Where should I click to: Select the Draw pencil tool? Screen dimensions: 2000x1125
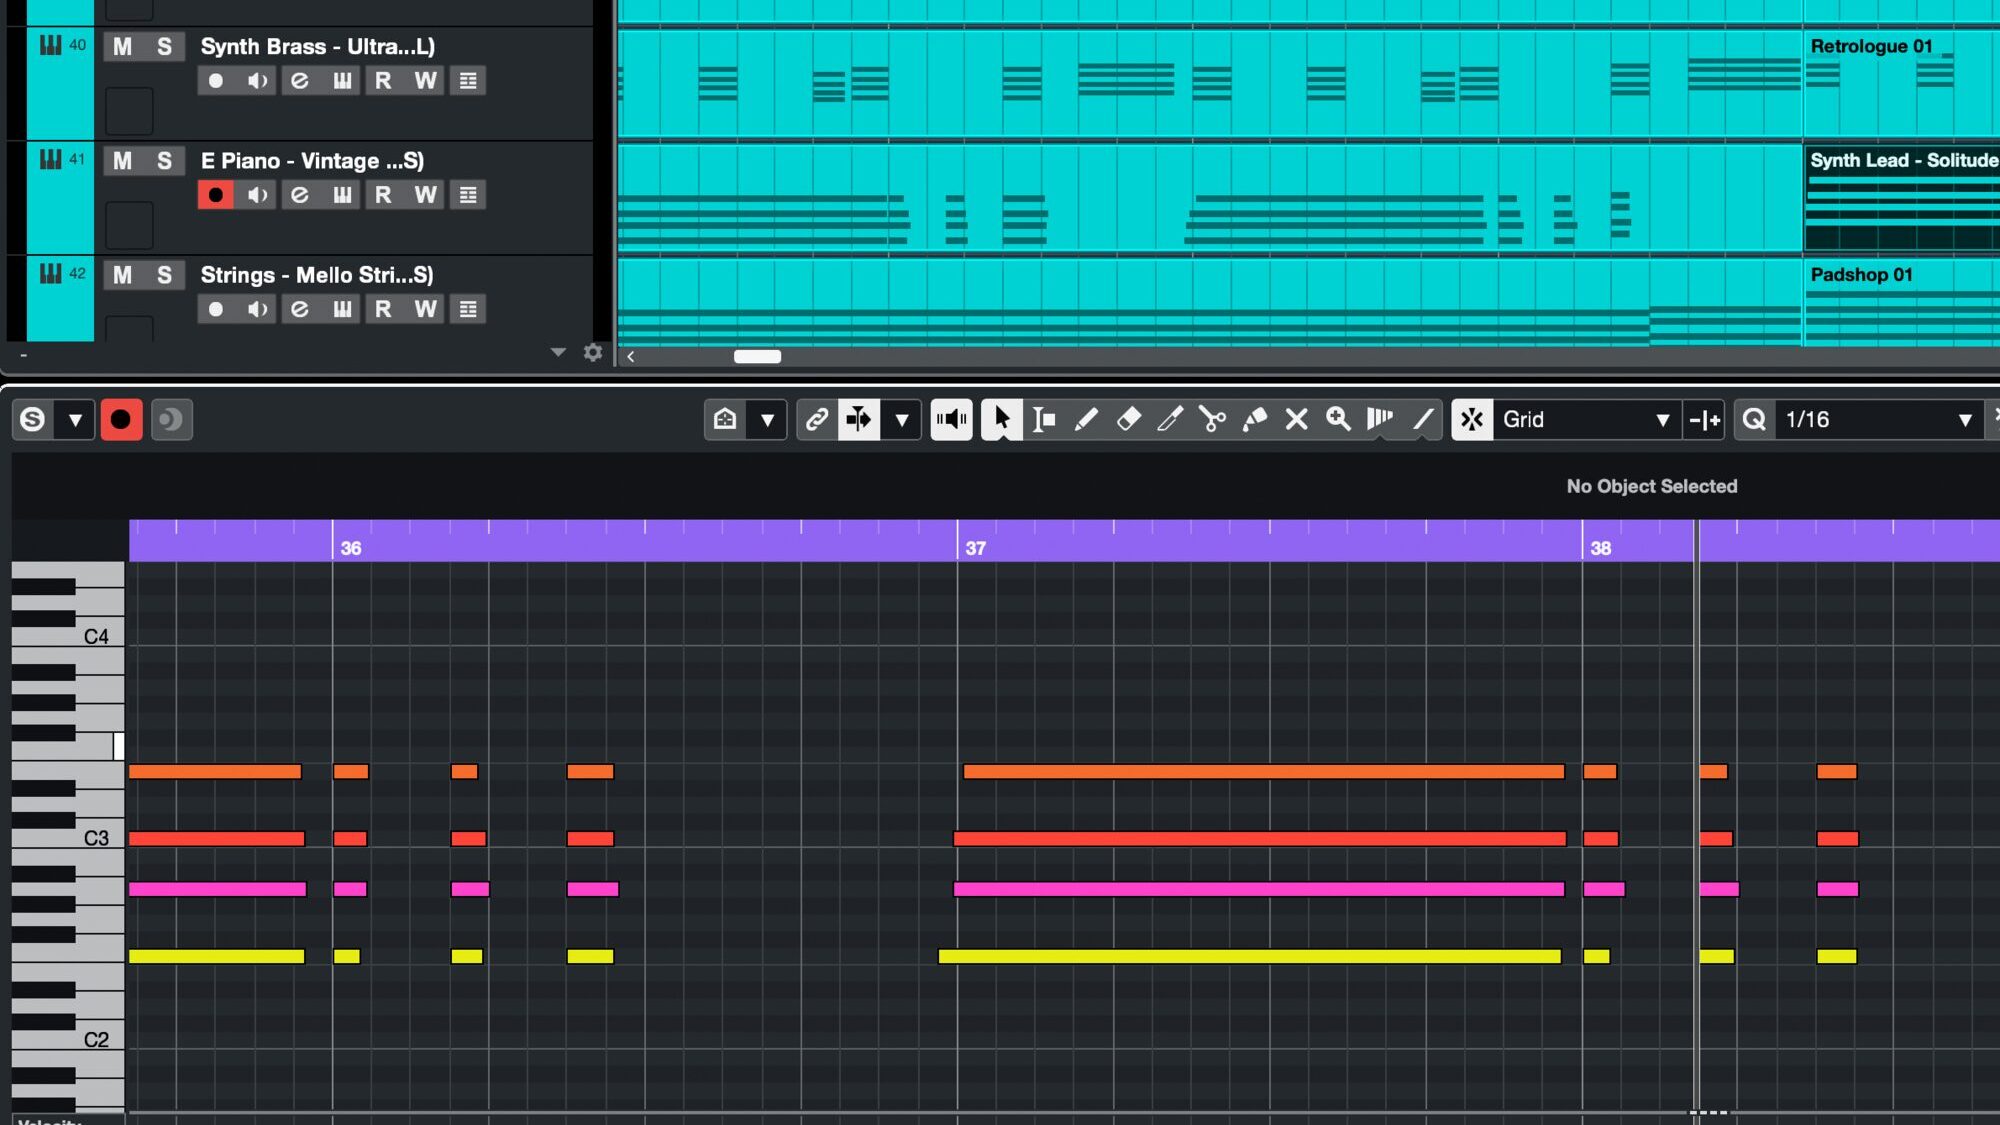[1086, 420]
